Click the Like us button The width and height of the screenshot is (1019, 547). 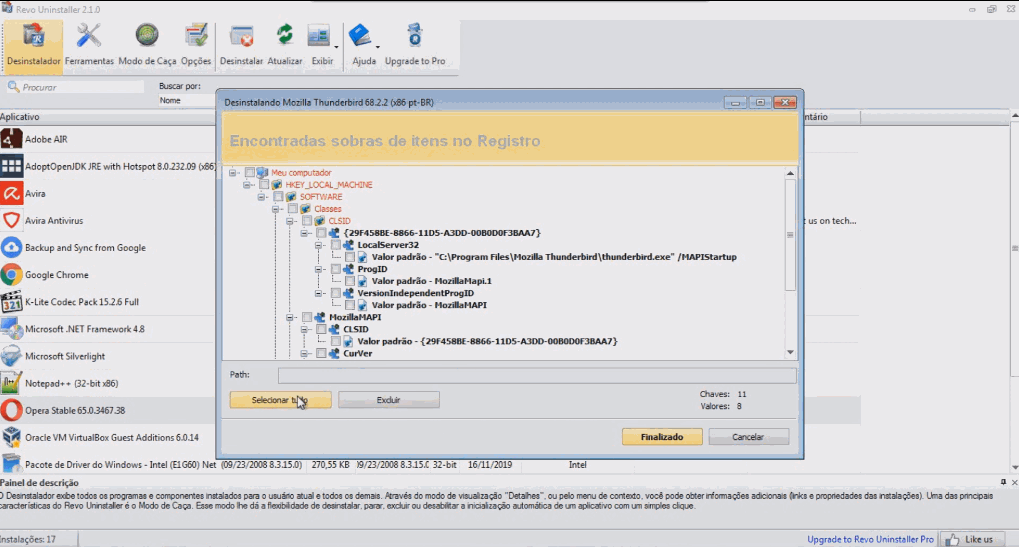(x=972, y=539)
